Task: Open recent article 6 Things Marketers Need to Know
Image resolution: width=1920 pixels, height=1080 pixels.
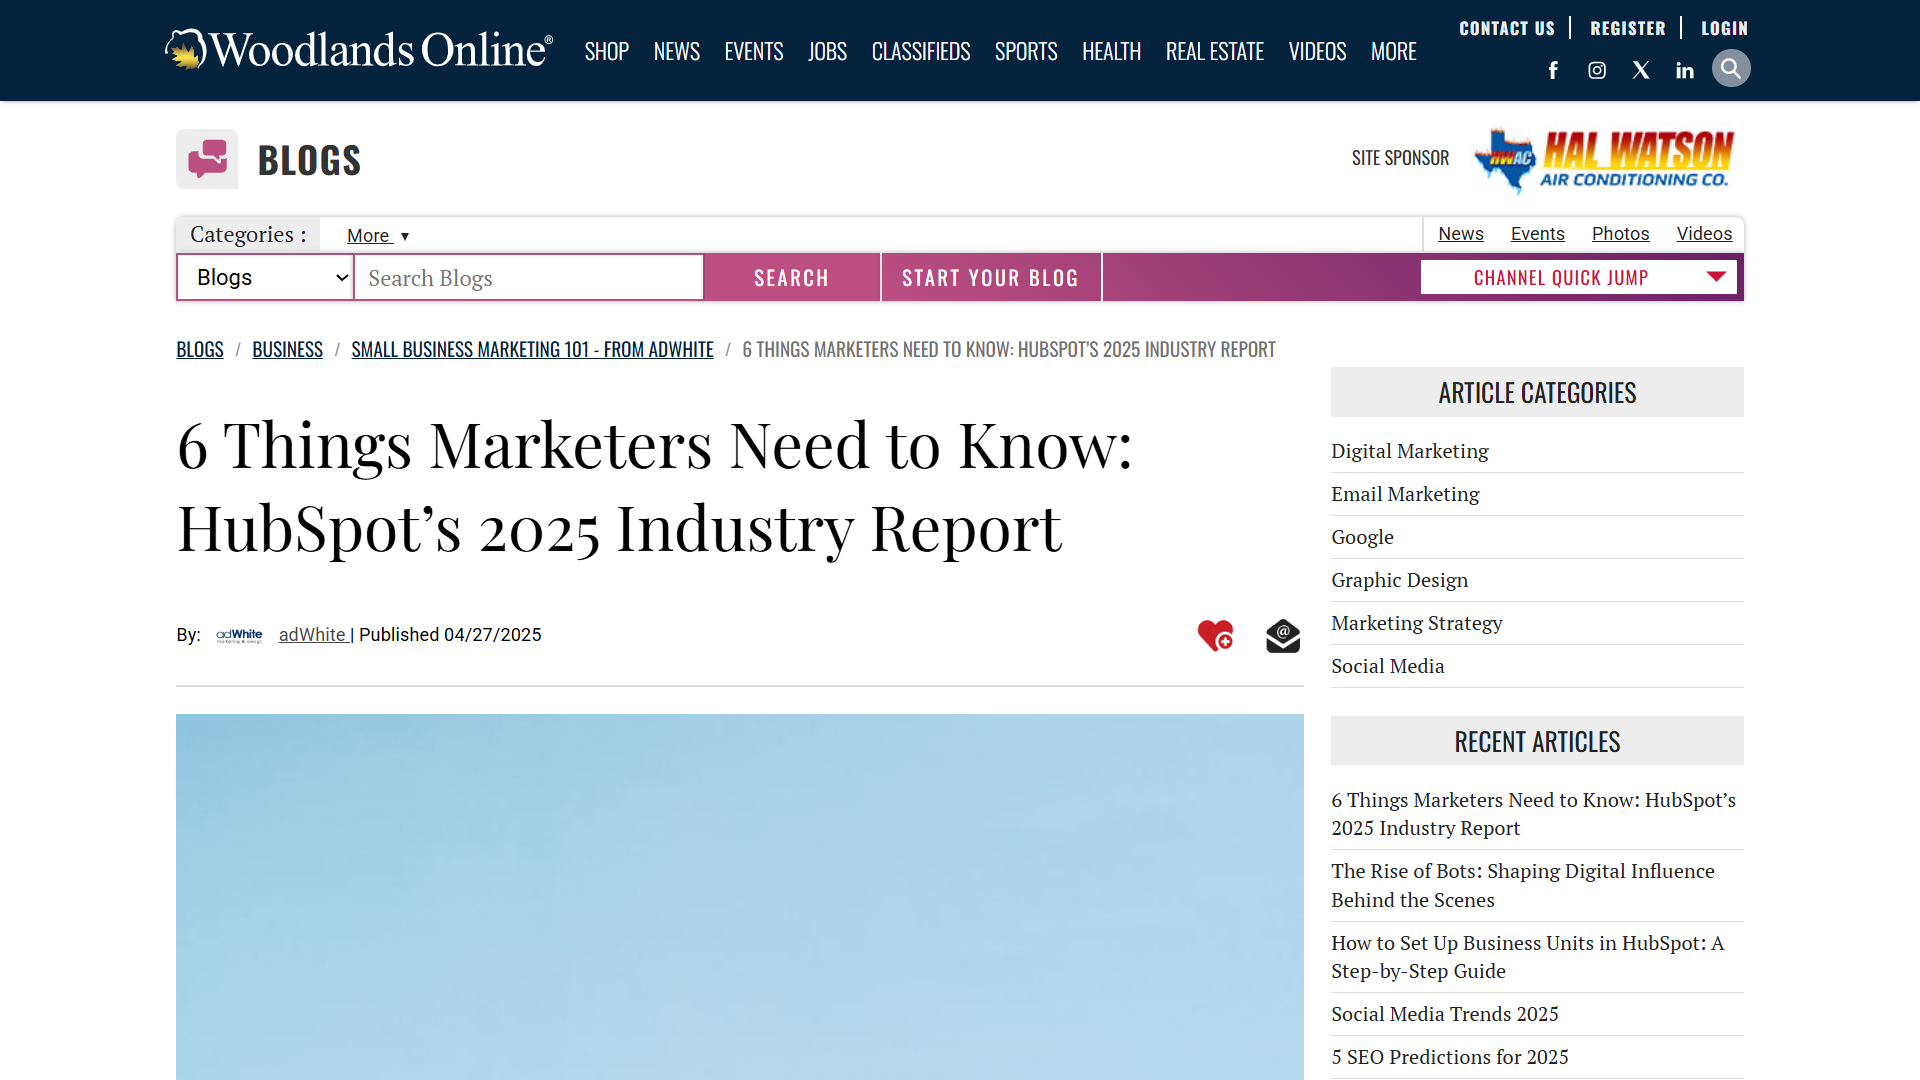Action: (x=1534, y=814)
